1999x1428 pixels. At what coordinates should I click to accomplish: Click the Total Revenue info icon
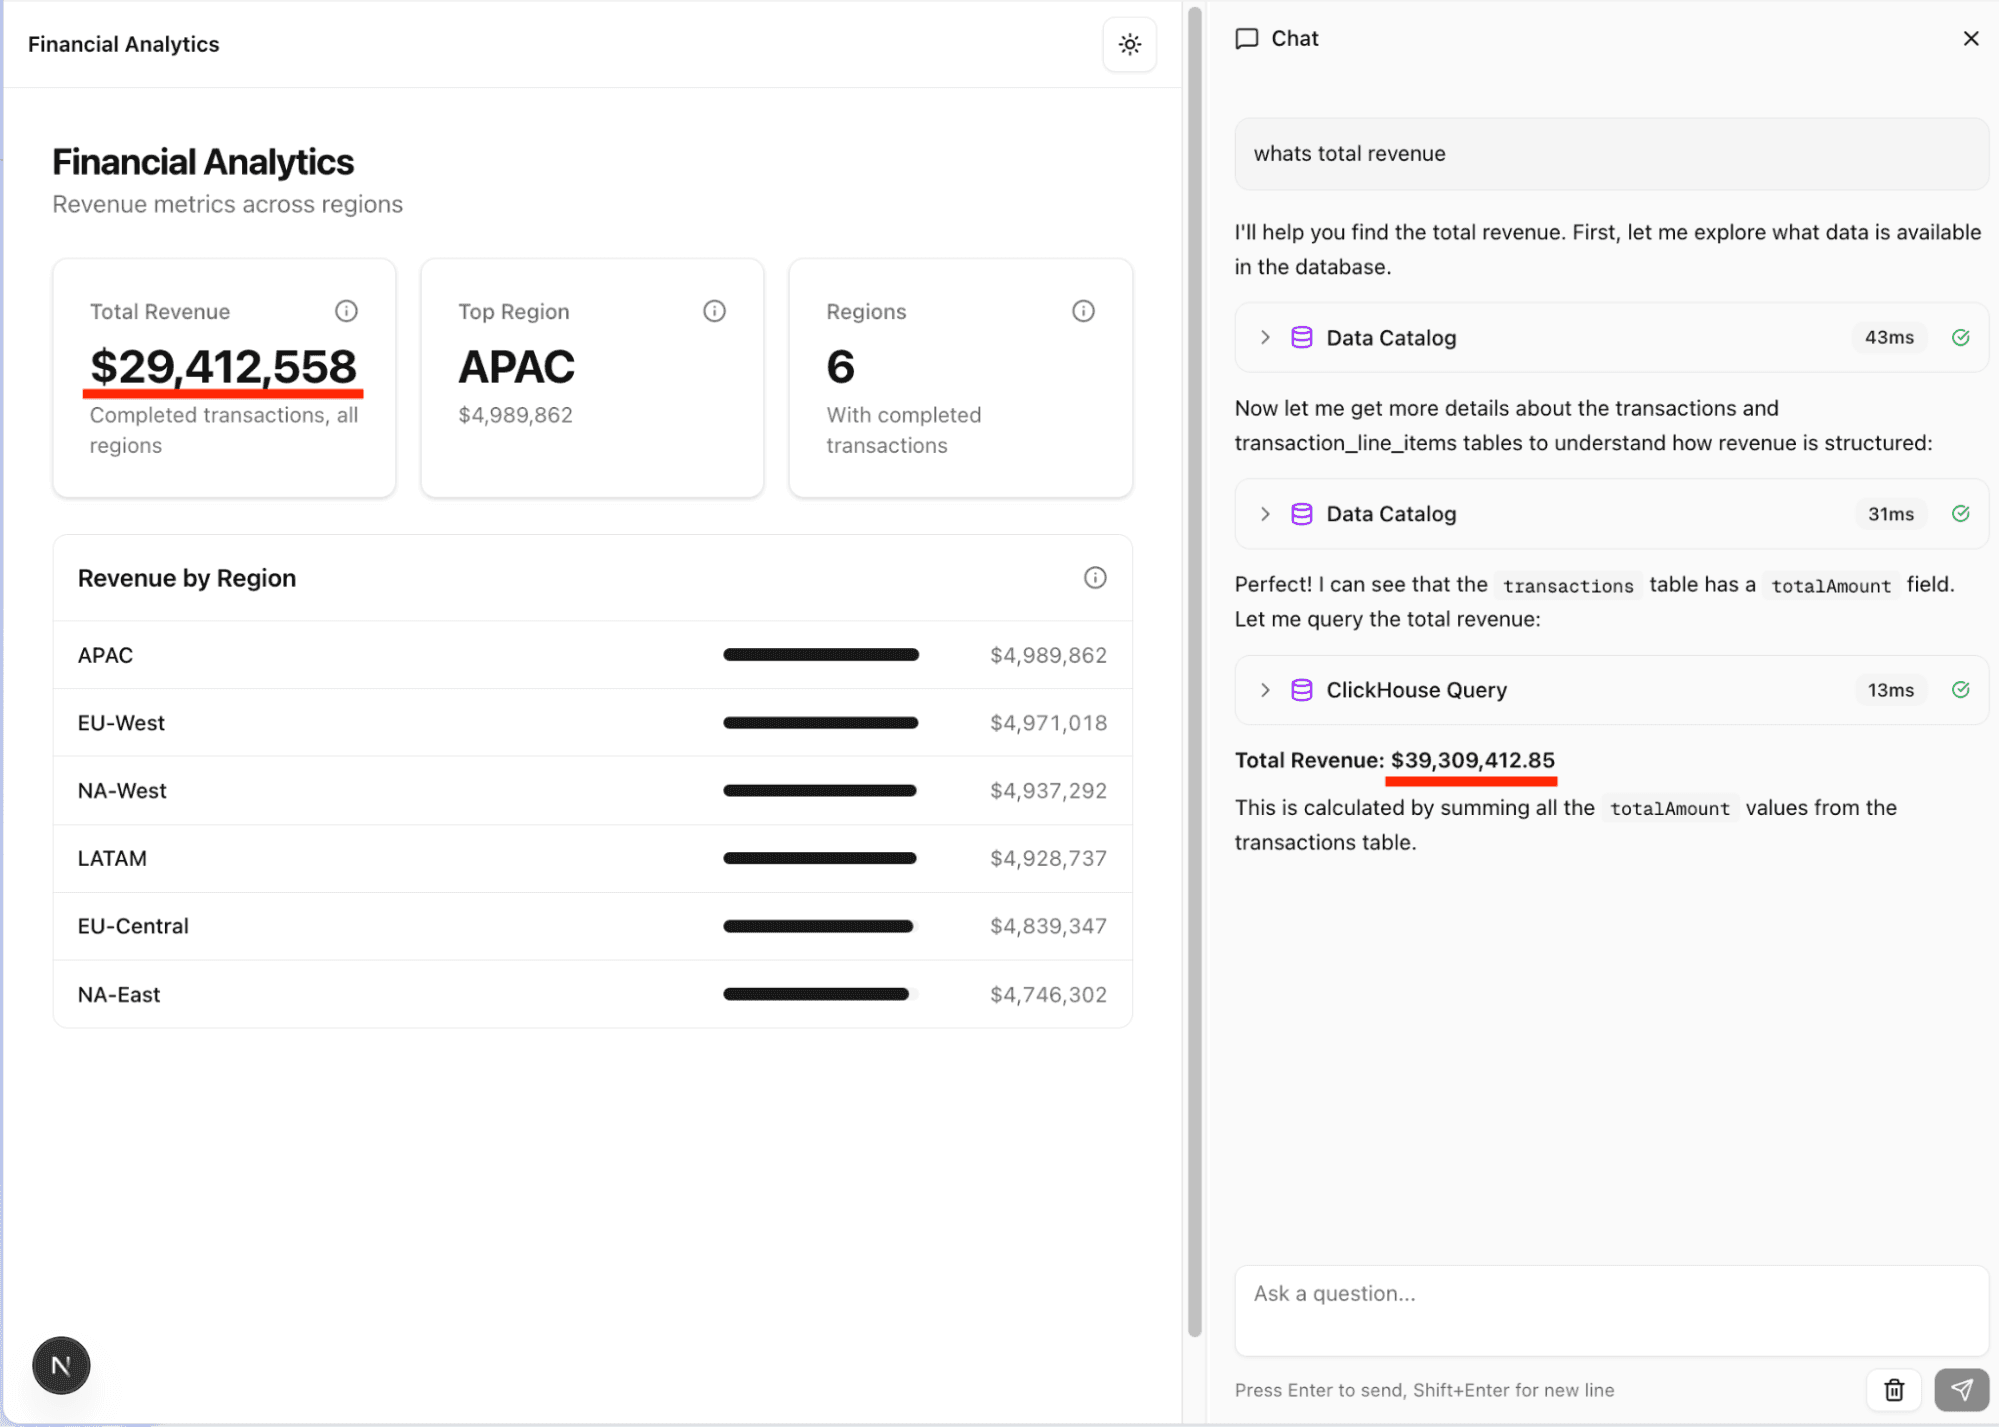[x=346, y=311]
